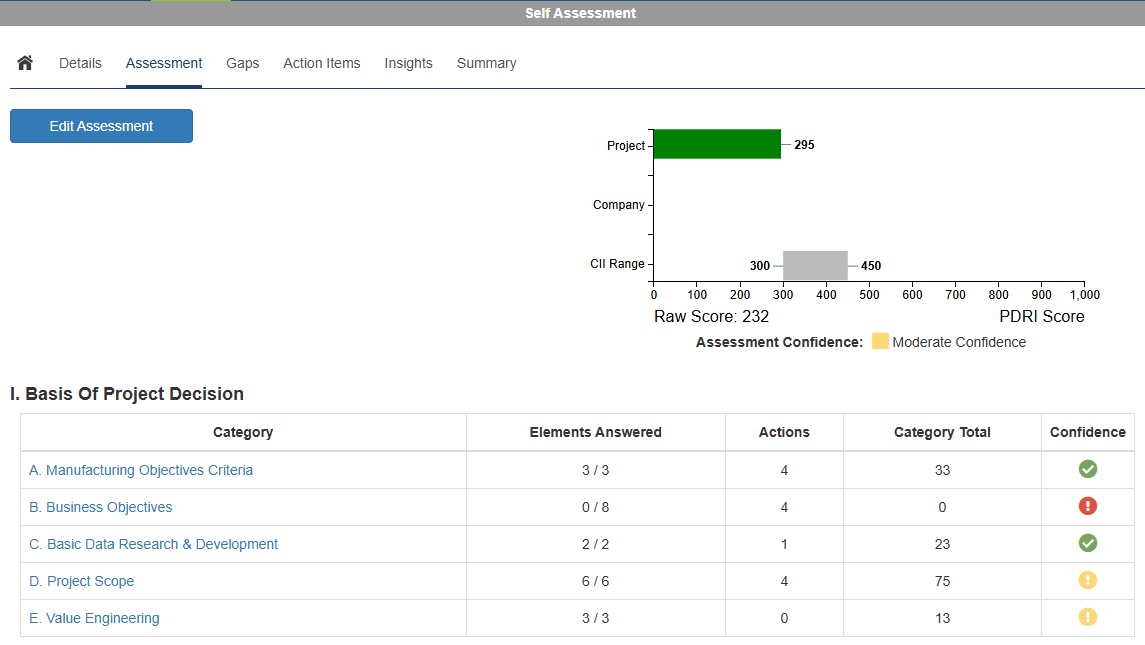This screenshot has height=645, width=1145.
Task: Open the Action Items tab
Action: coord(321,63)
